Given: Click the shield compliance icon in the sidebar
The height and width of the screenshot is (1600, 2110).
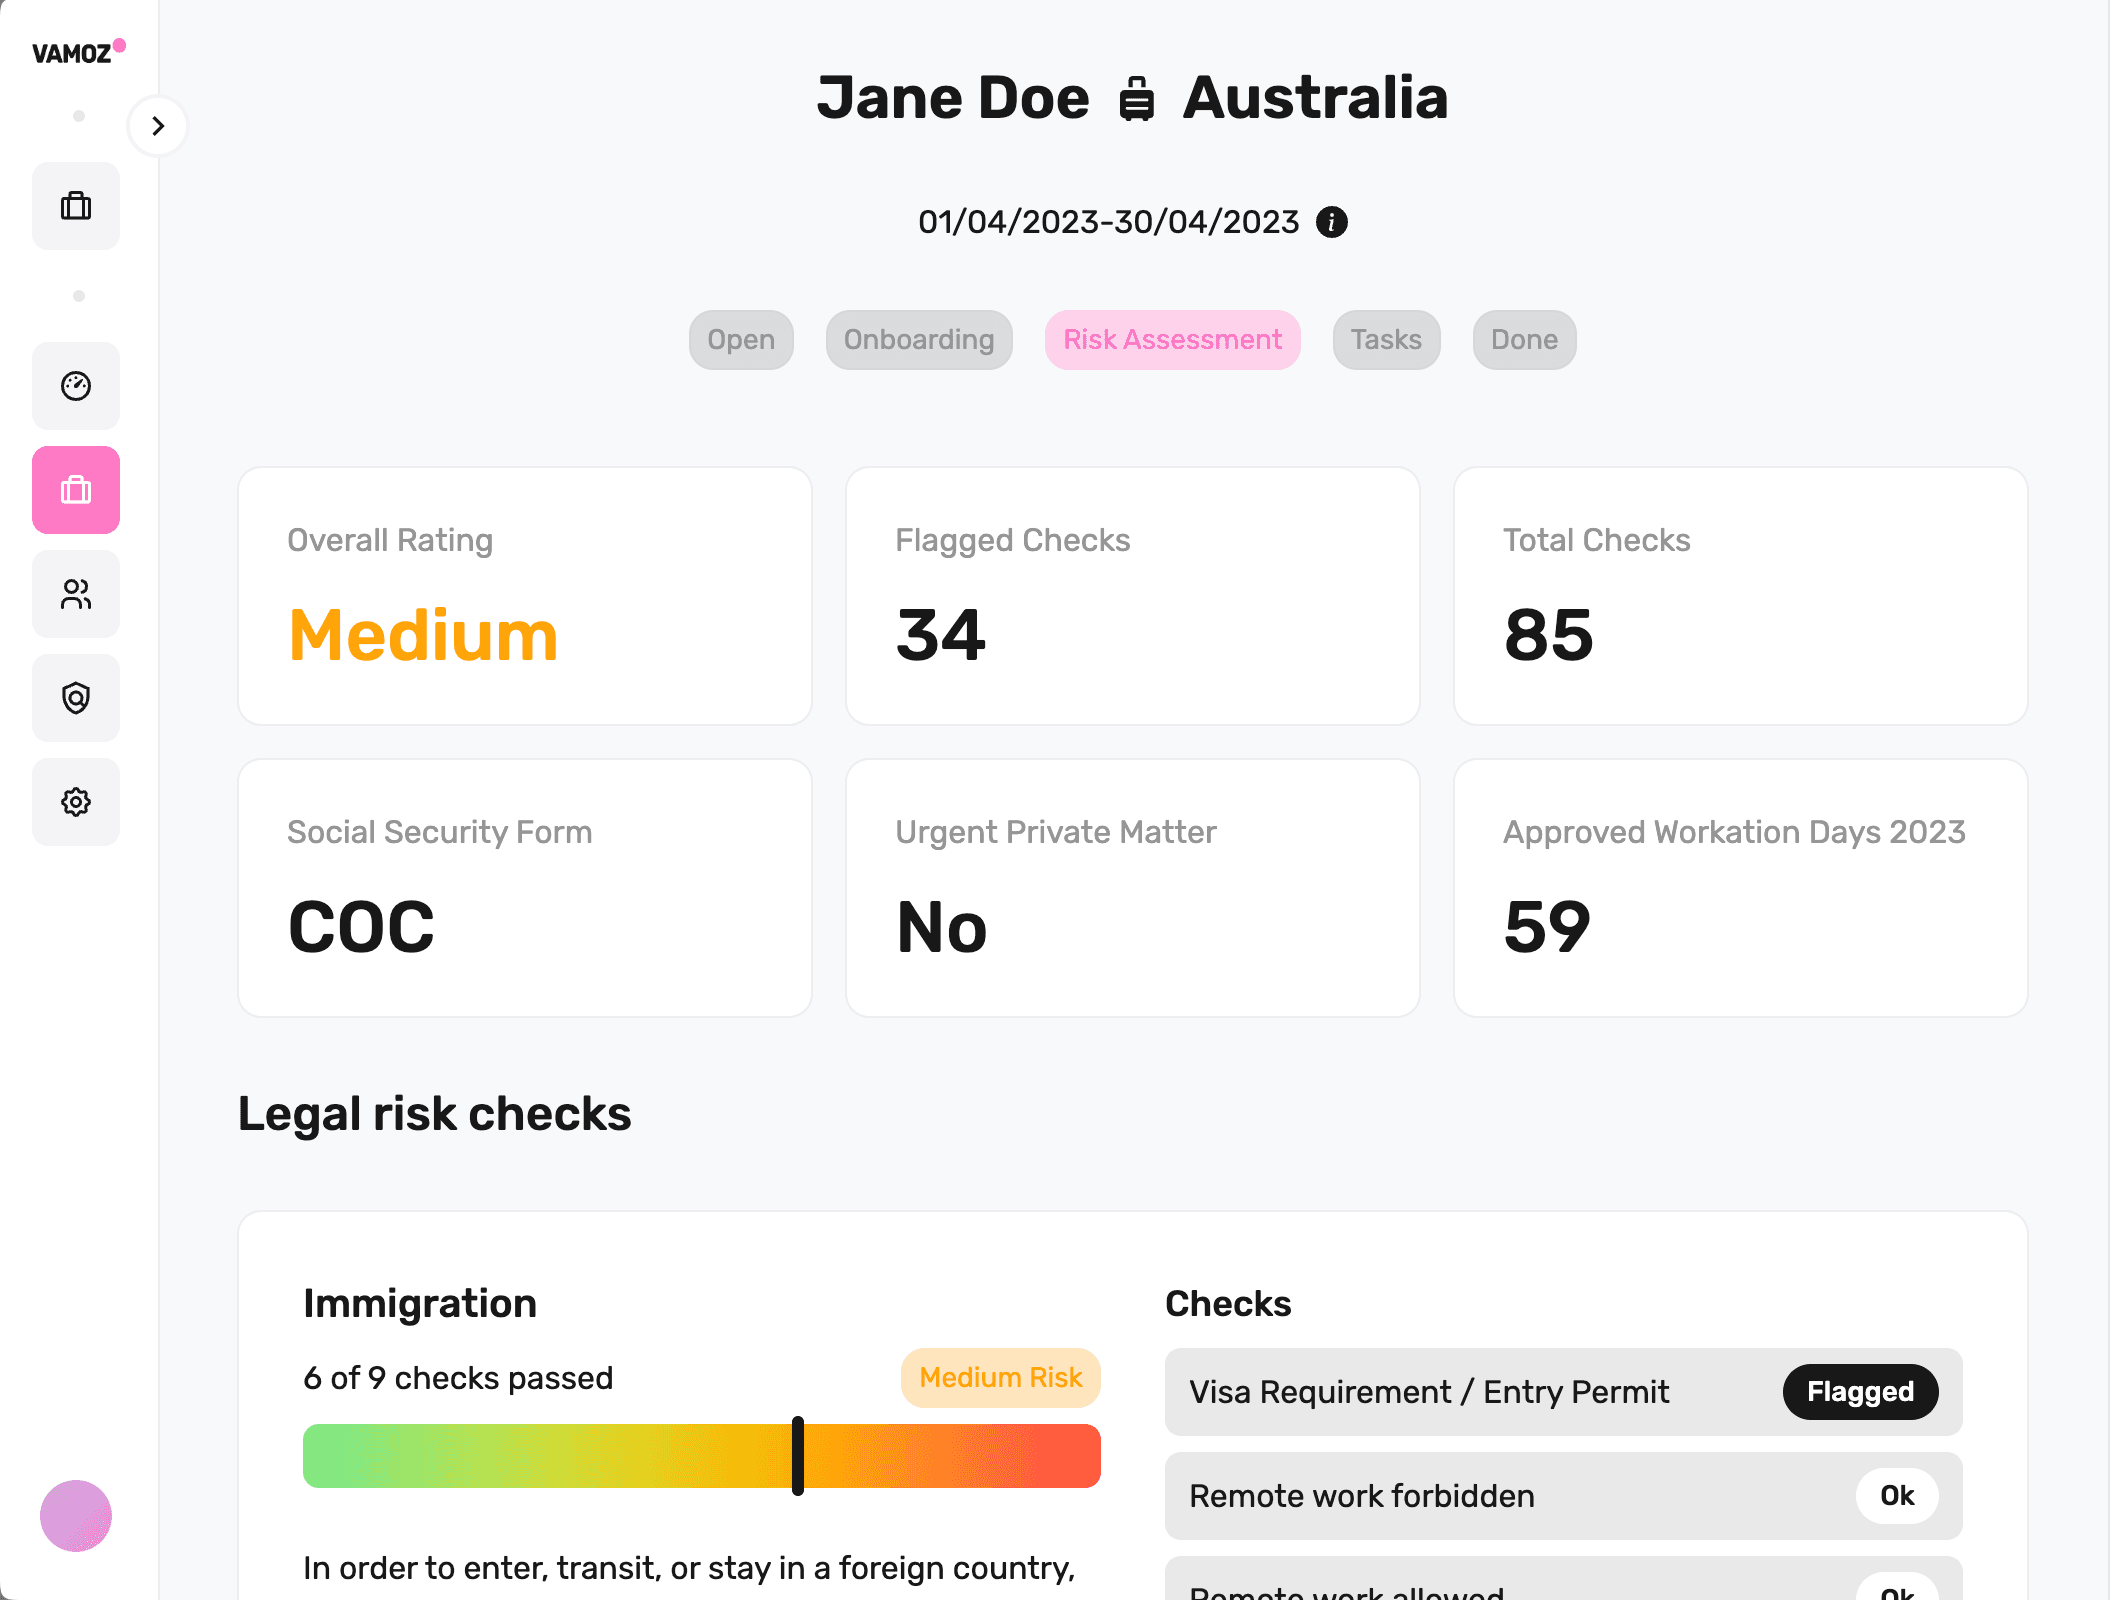Looking at the screenshot, I should pyautogui.click(x=76, y=698).
